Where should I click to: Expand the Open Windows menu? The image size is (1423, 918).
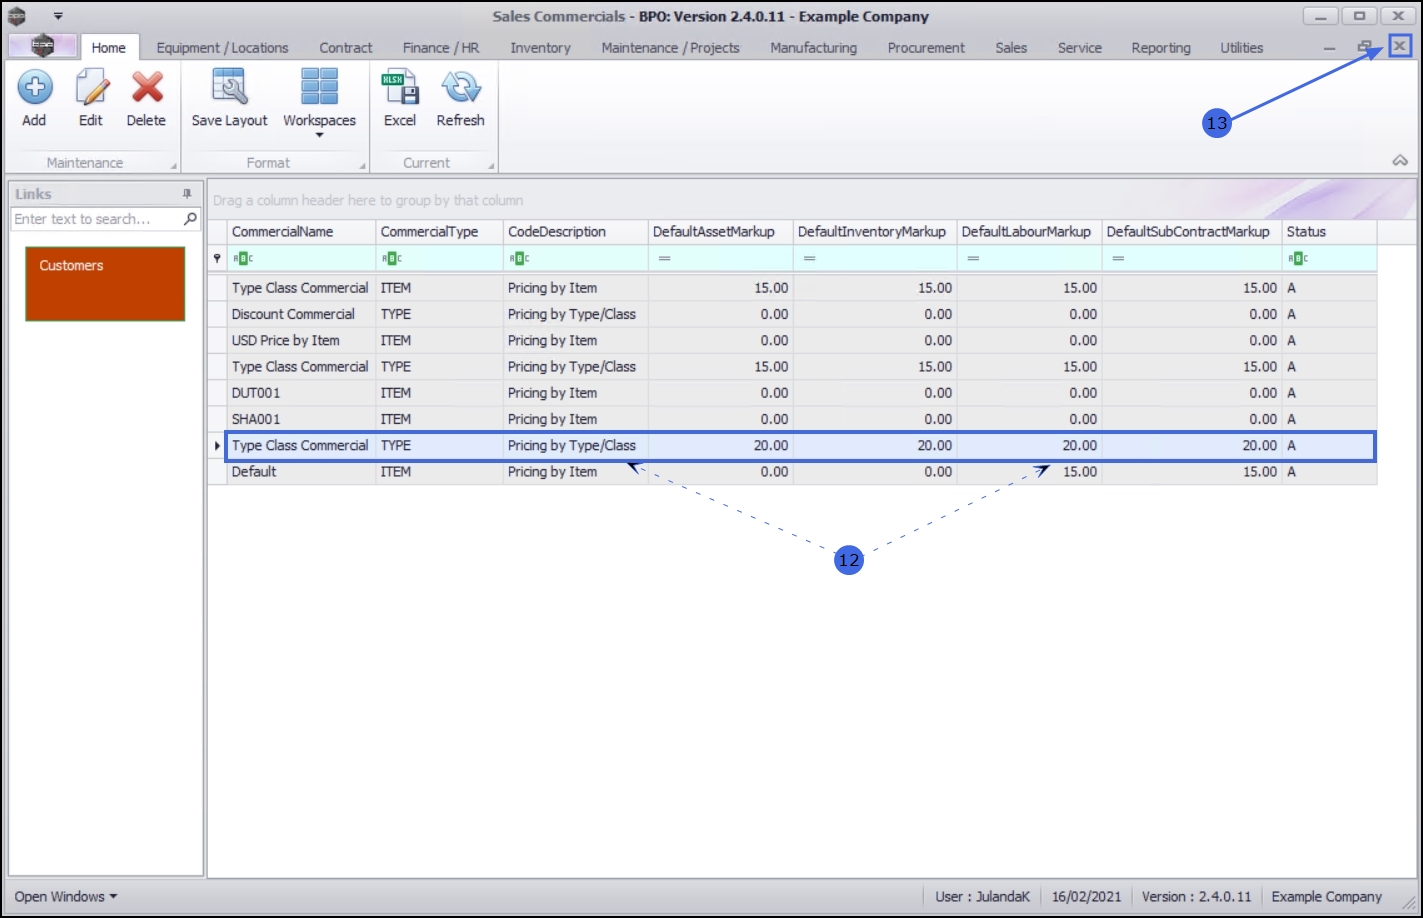[66, 896]
